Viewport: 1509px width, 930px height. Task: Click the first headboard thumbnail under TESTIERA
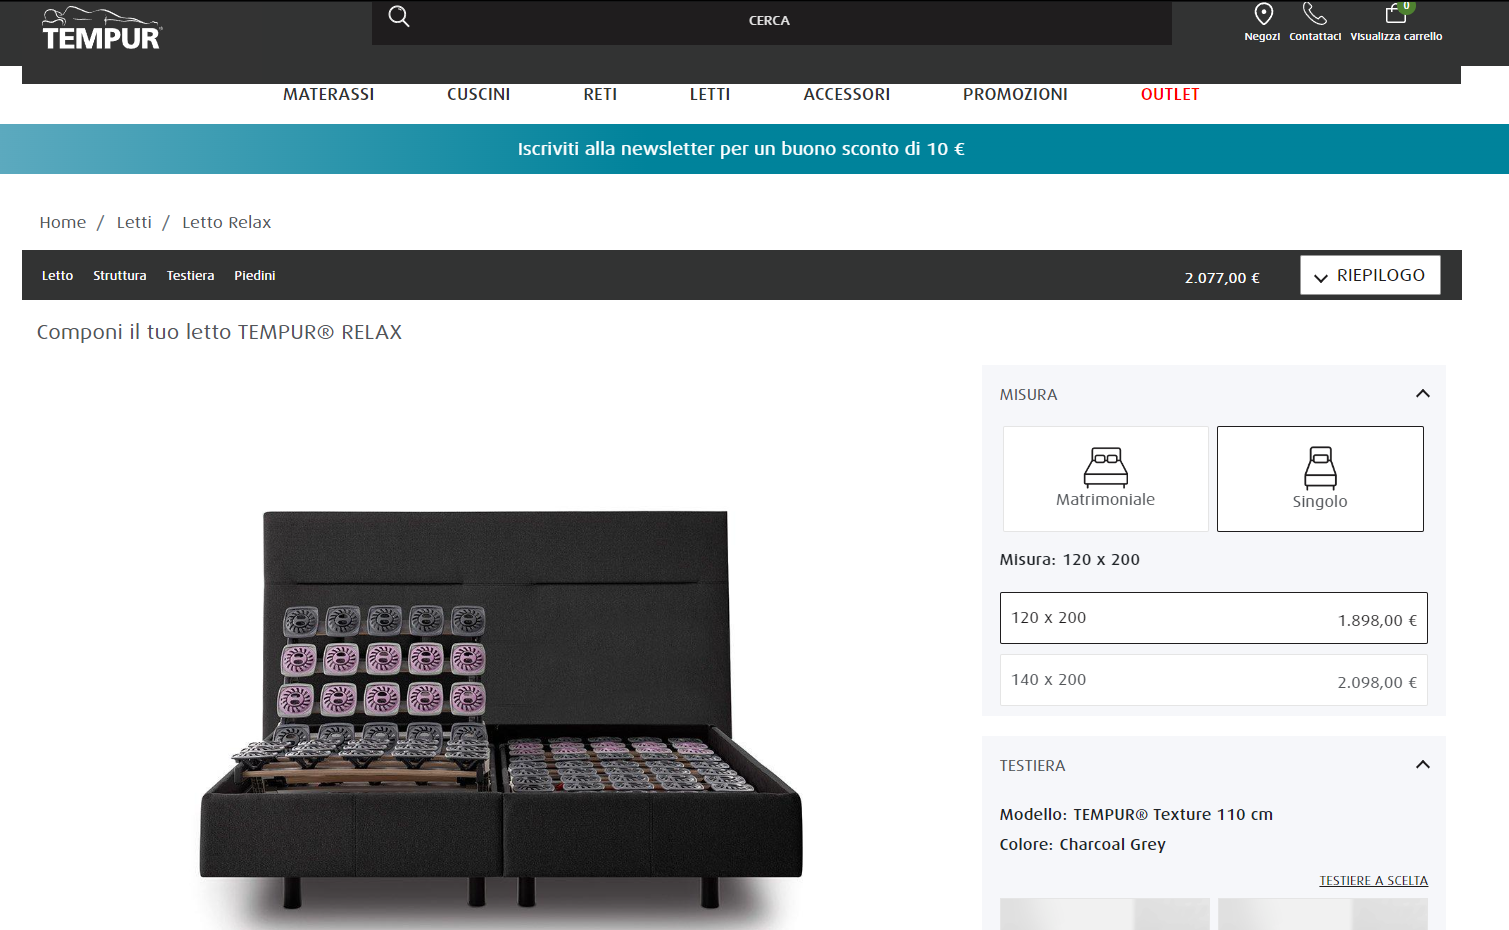pyautogui.click(x=1105, y=914)
